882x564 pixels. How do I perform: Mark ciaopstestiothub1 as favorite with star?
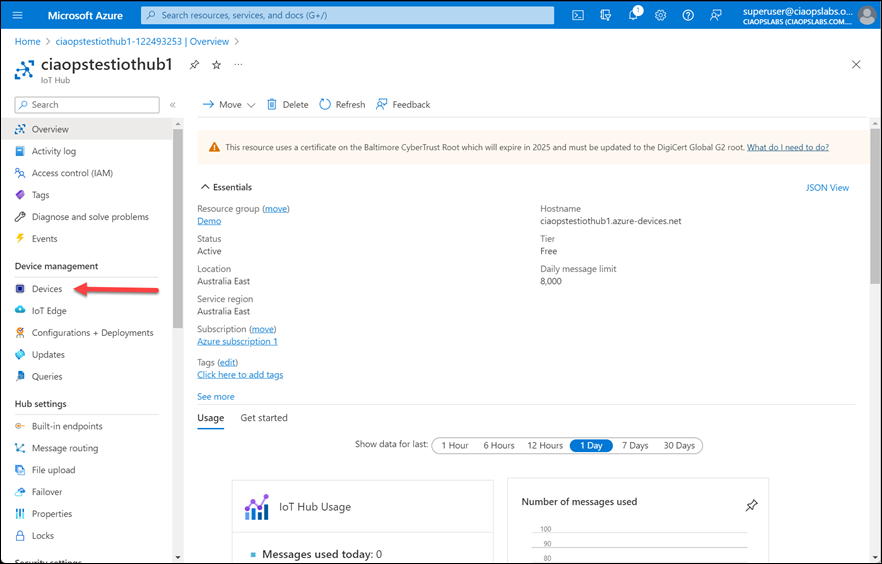point(216,65)
